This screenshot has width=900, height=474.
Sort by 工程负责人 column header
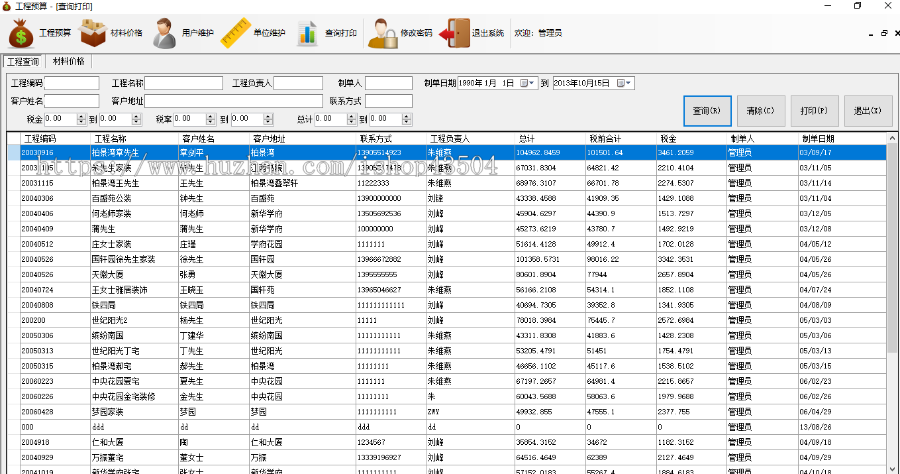click(x=471, y=138)
